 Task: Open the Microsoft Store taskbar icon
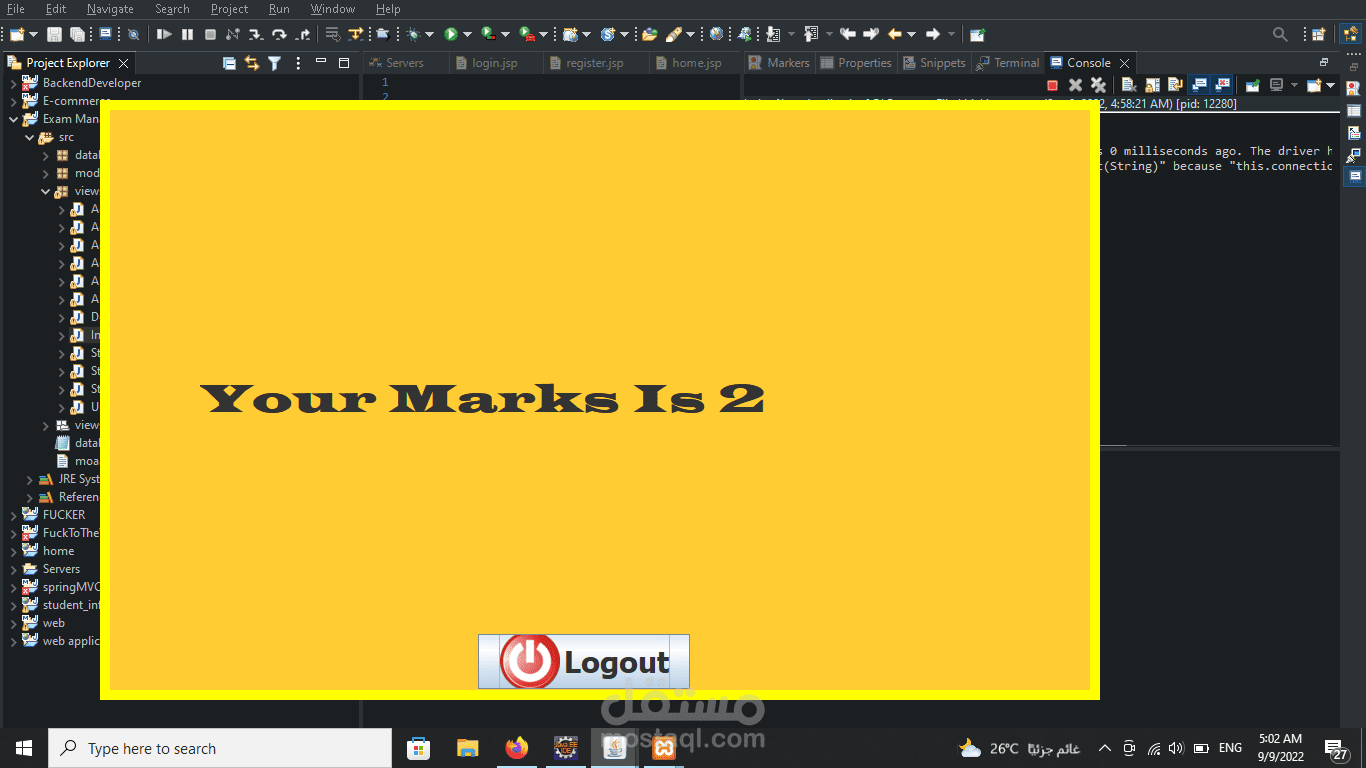pyautogui.click(x=418, y=748)
